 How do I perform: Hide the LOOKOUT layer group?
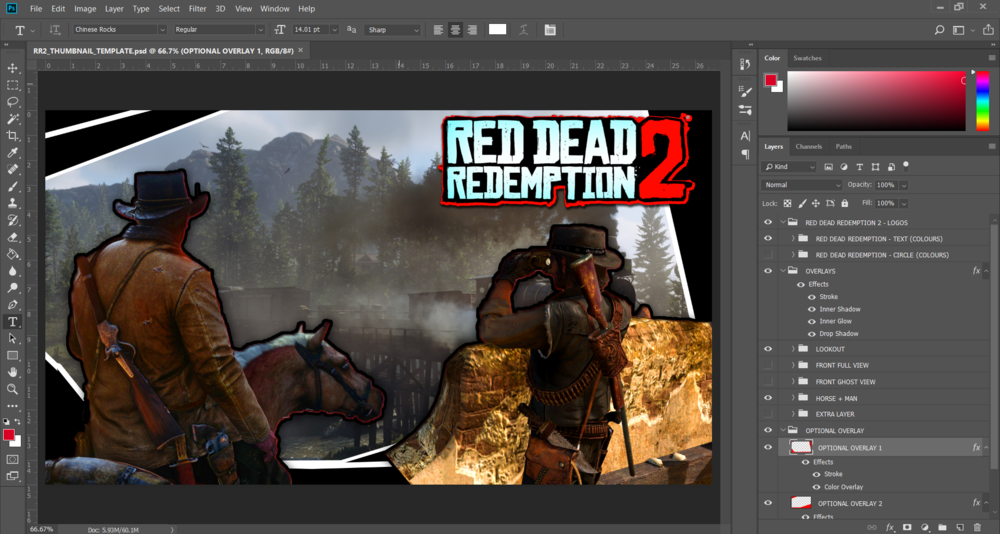(x=768, y=349)
